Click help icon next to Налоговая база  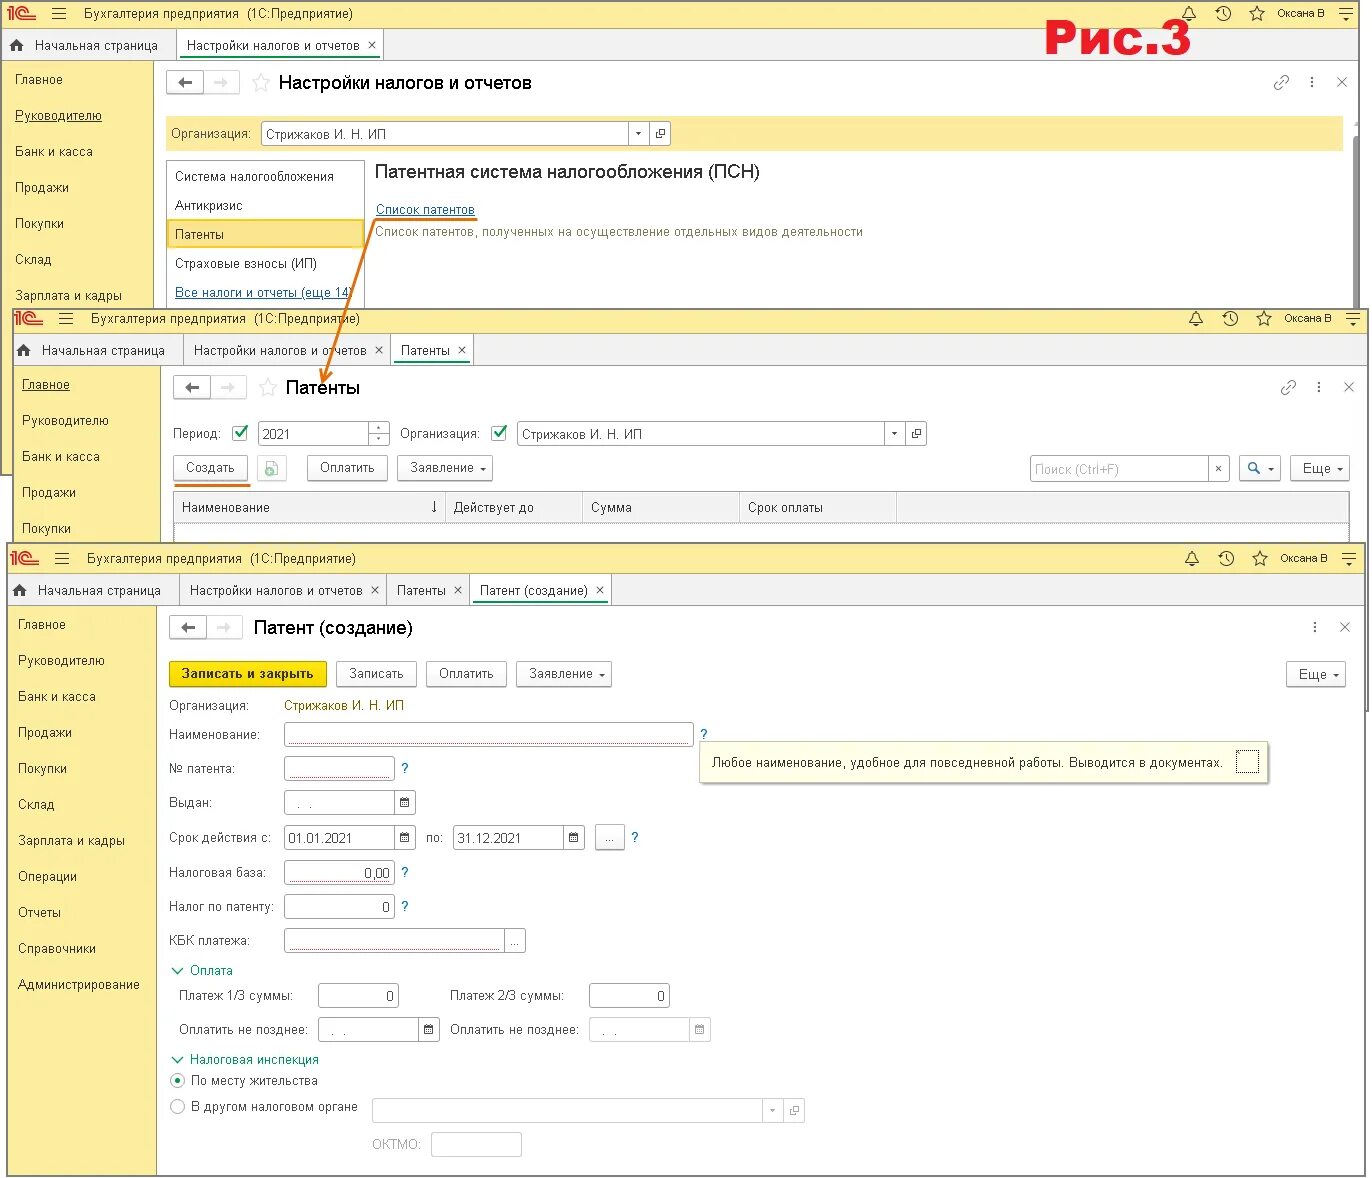pyautogui.click(x=405, y=872)
